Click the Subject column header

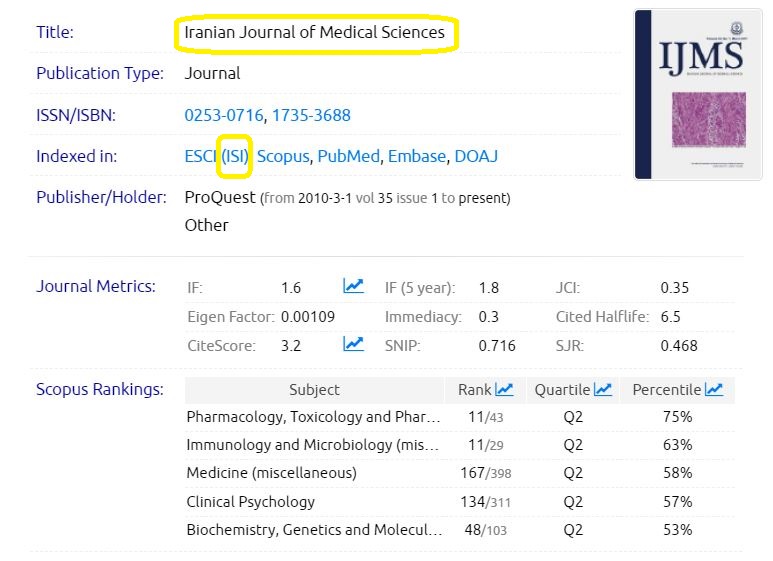pos(314,390)
